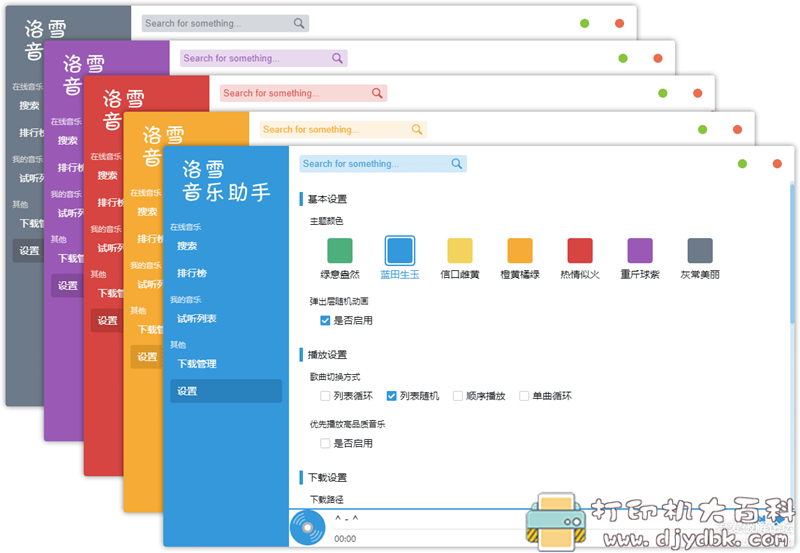Open 搜索 in the orange window sidebar
The image size is (800, 553).
[x=147, y=212]
